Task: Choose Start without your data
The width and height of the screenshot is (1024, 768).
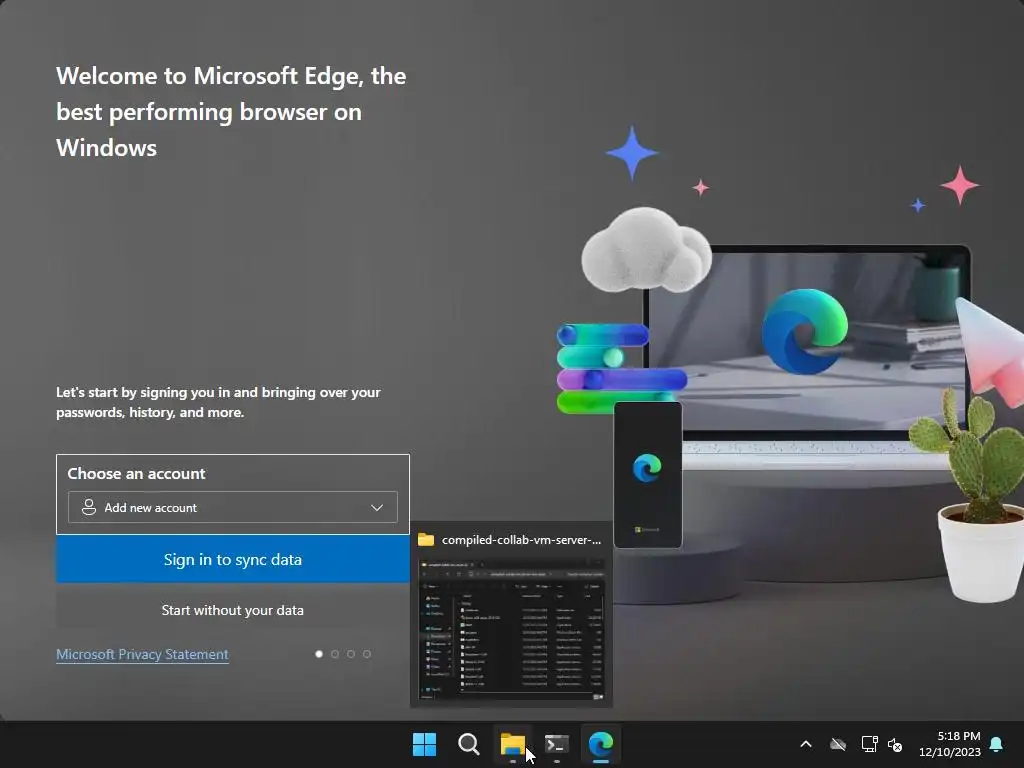Action: pyautogui.click(x=232, y=610)
